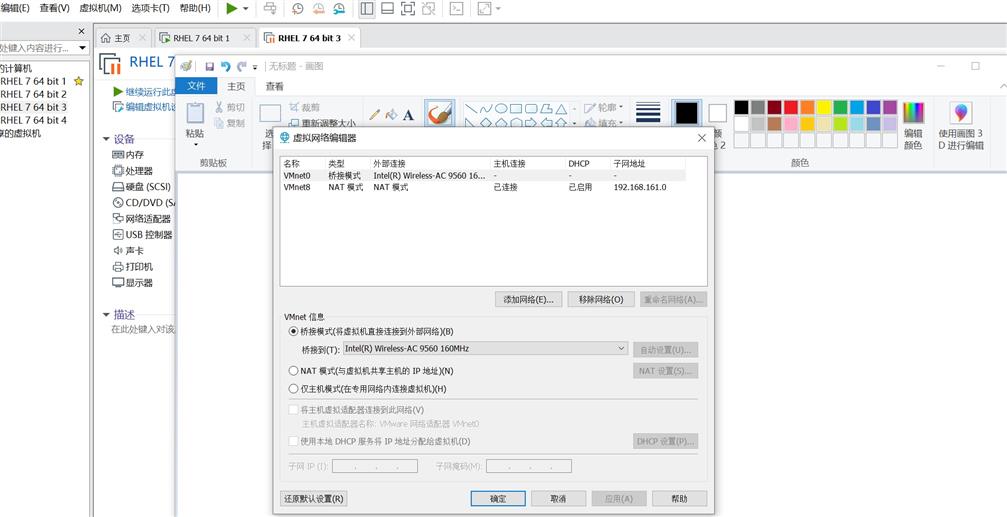This screenshot has height=517, width=1007.
Task: Select the NAT mode radio button
Action: 294,371
